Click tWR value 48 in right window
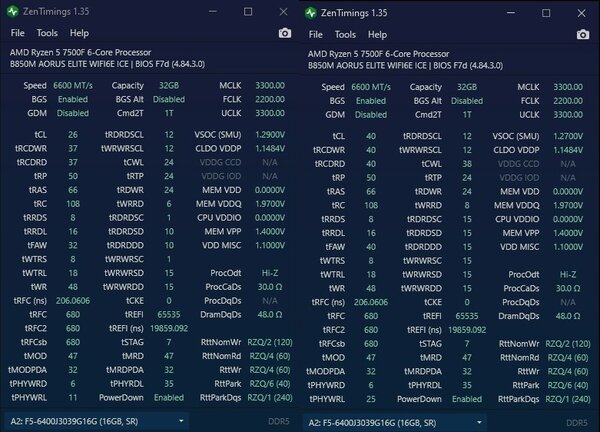600x432 pixels. [x=371, y=289]
